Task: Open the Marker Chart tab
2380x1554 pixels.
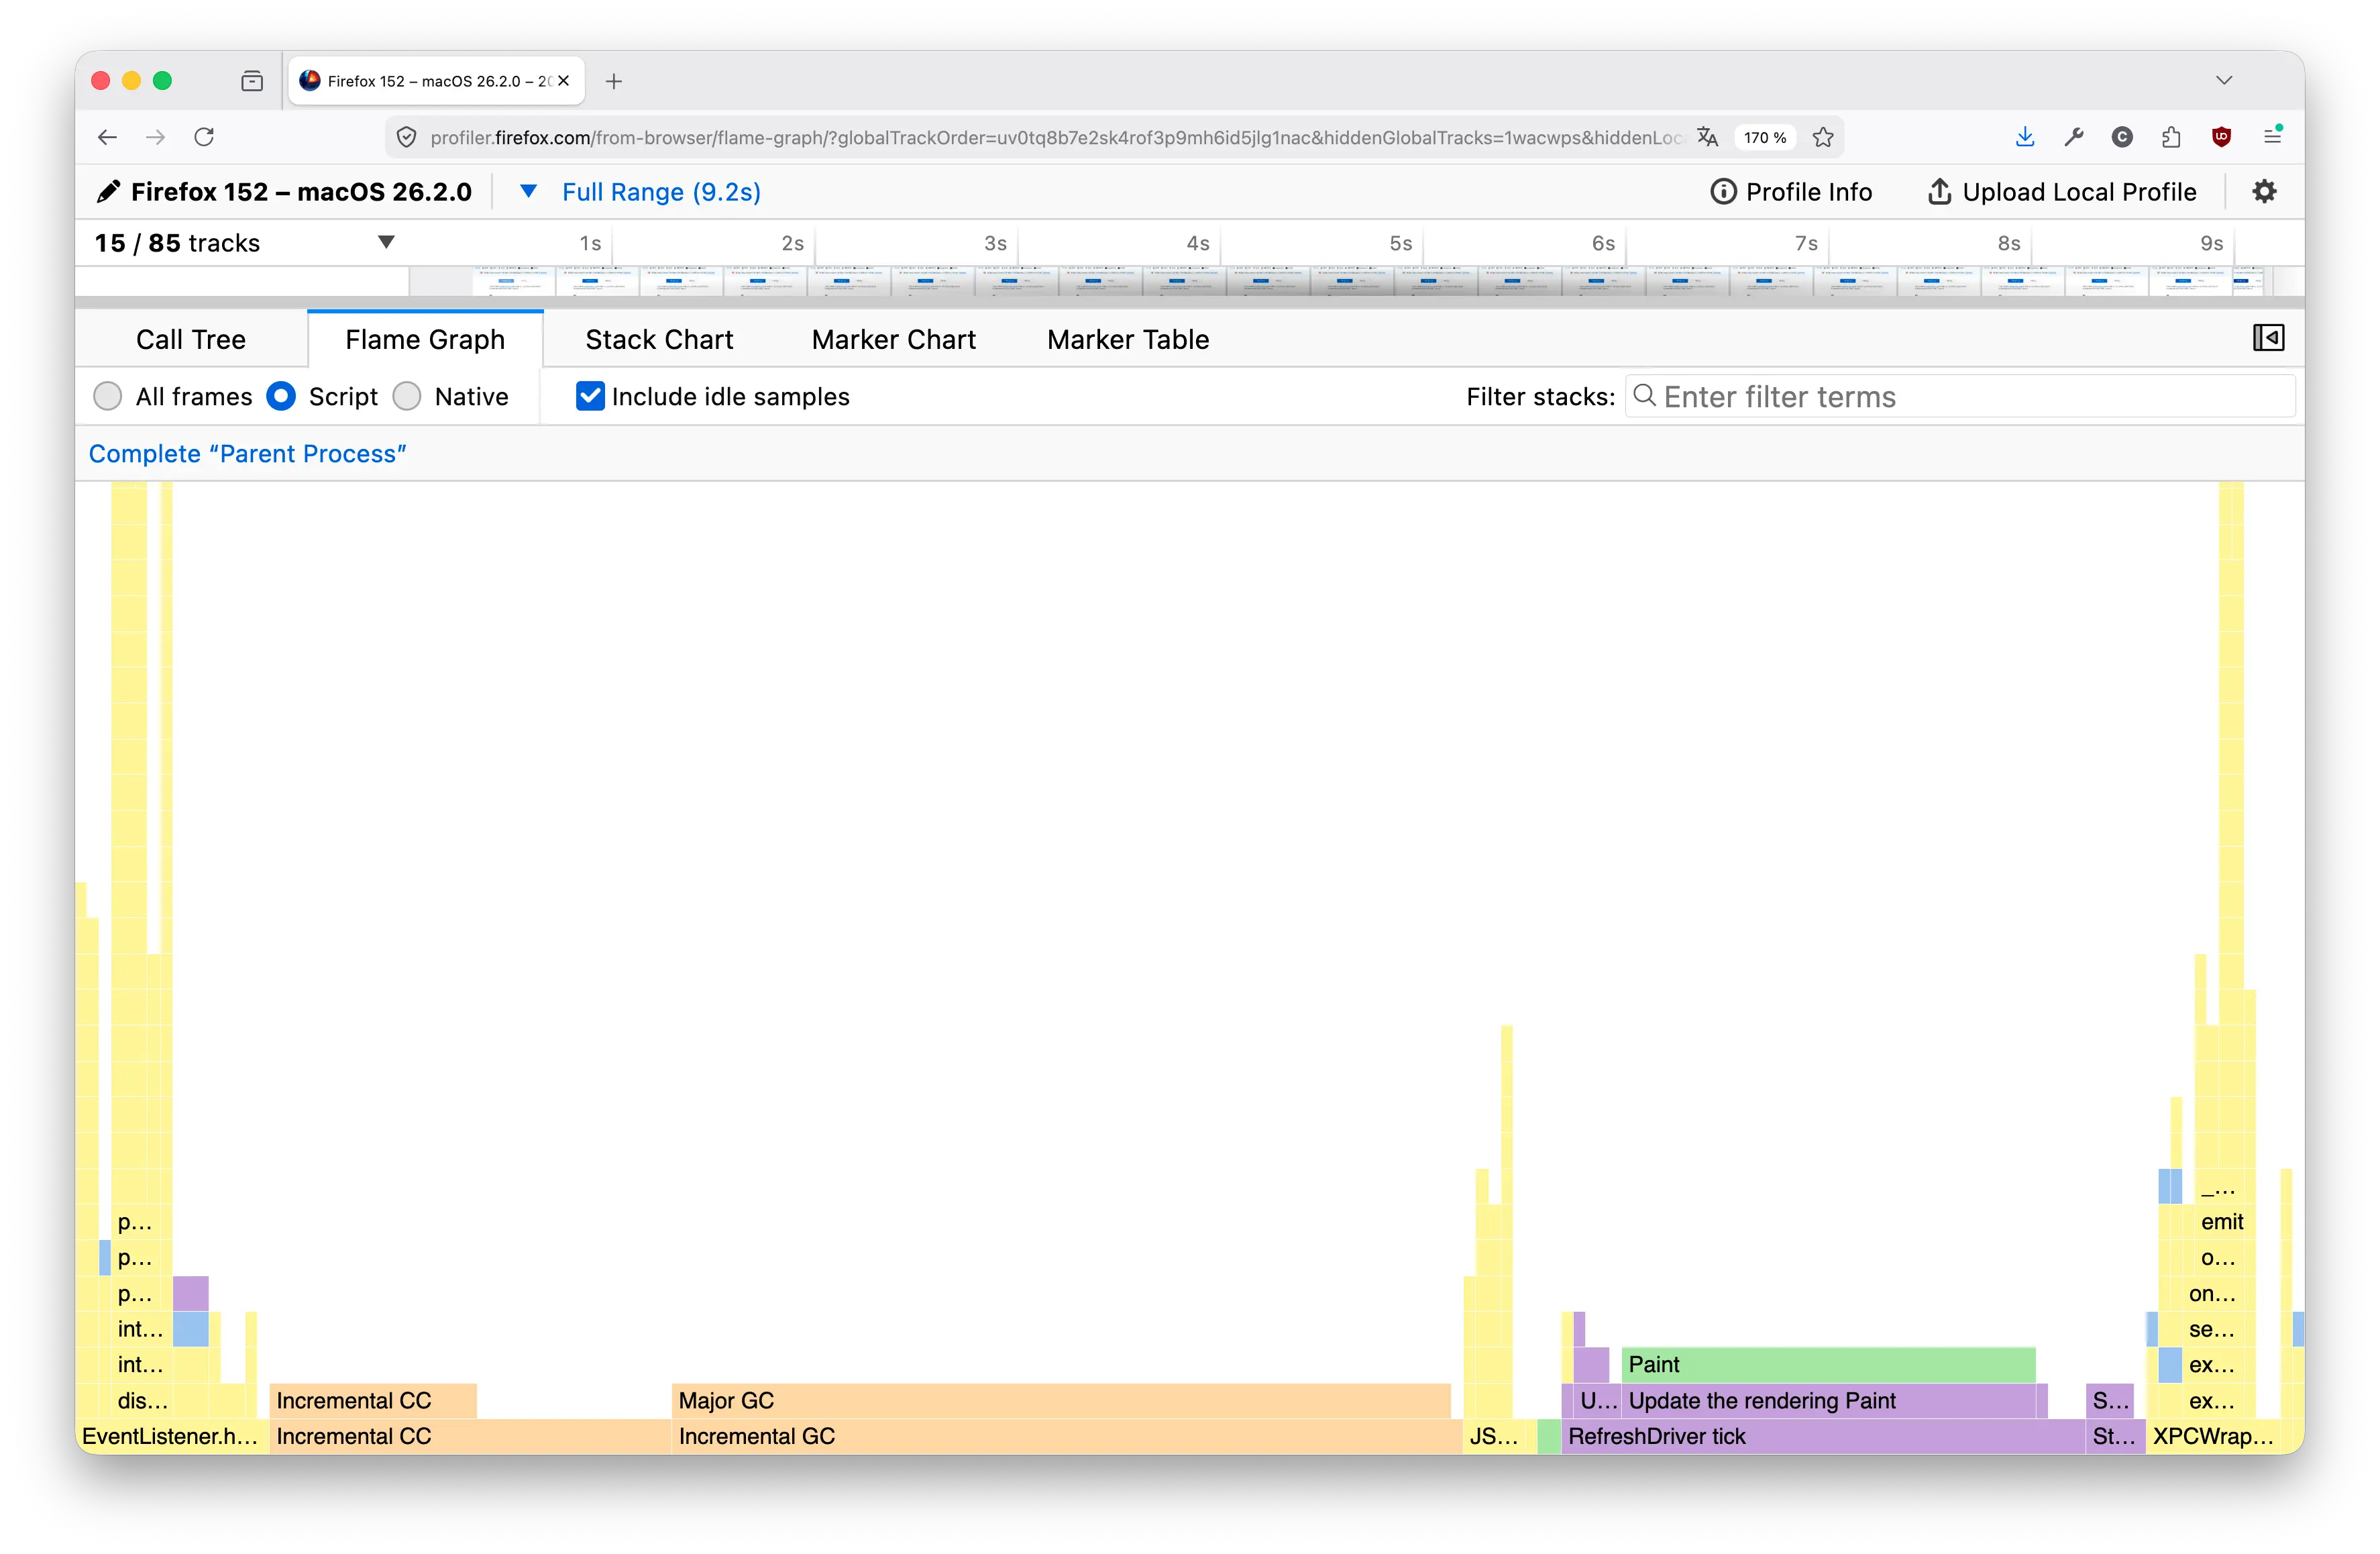Action: [893, 339]
